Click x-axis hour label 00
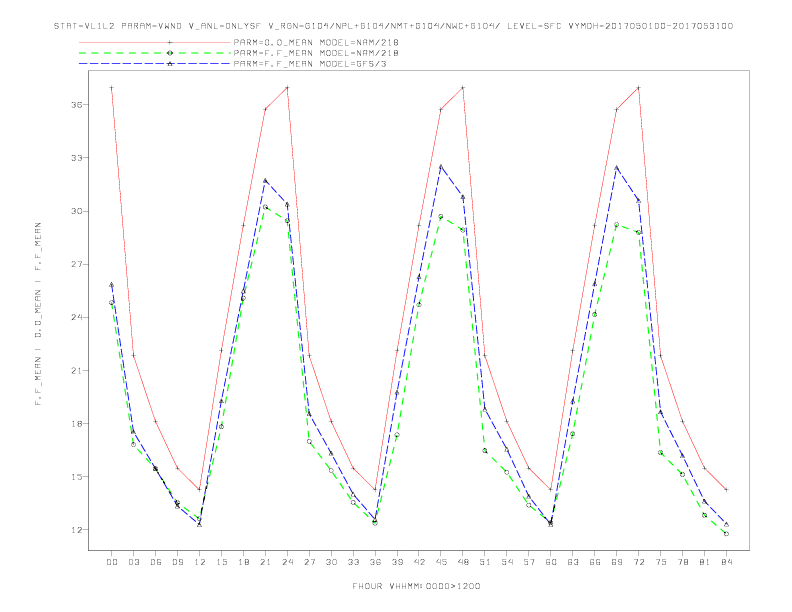The width and height of the screenshot is (792, 612). click(x=112, y=562)
